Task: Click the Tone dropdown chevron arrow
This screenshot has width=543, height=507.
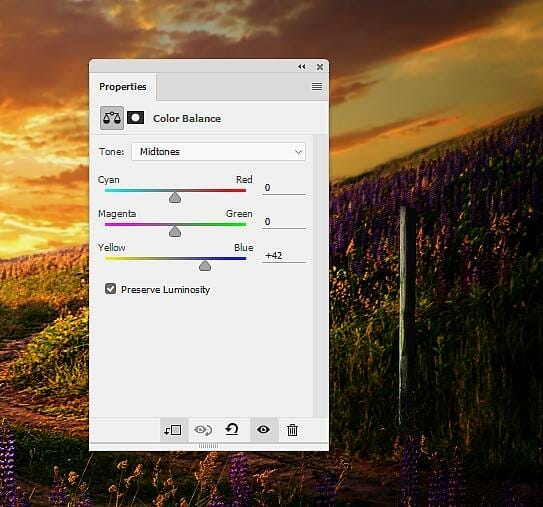Action: coord(298,152)
